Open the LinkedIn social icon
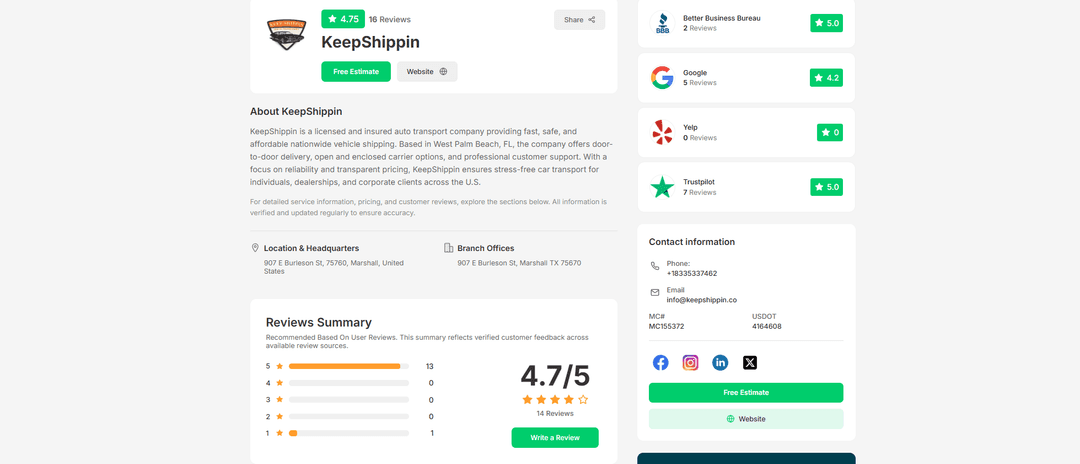 [720, 363]
